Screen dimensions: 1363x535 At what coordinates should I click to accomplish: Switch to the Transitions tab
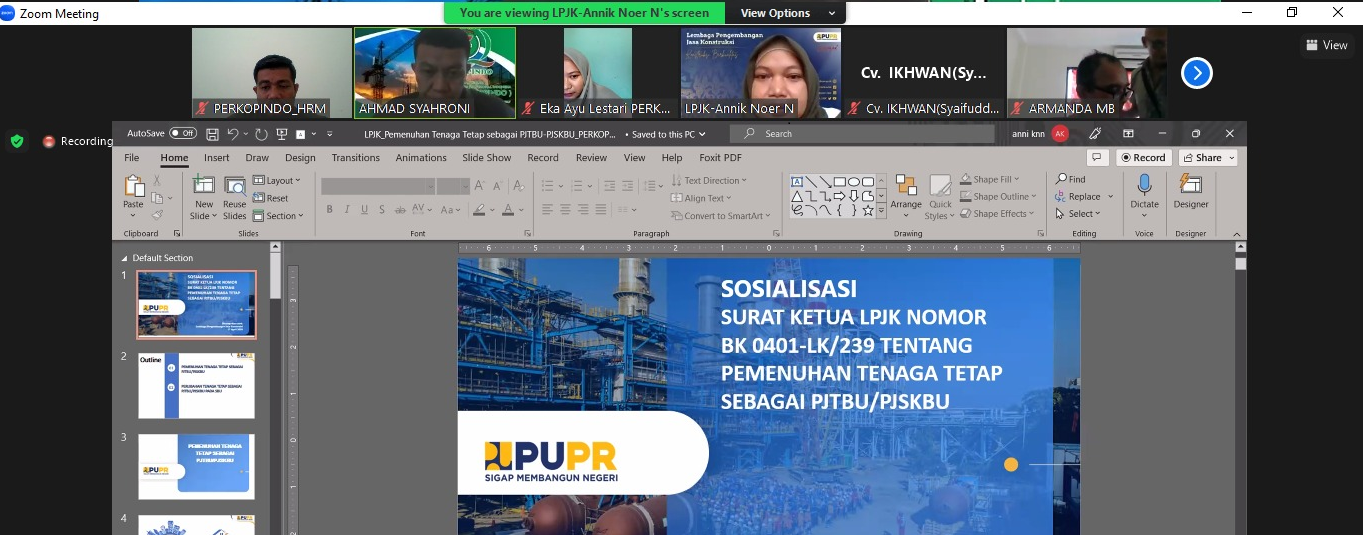pyautogui.click(x=355, y=158)
